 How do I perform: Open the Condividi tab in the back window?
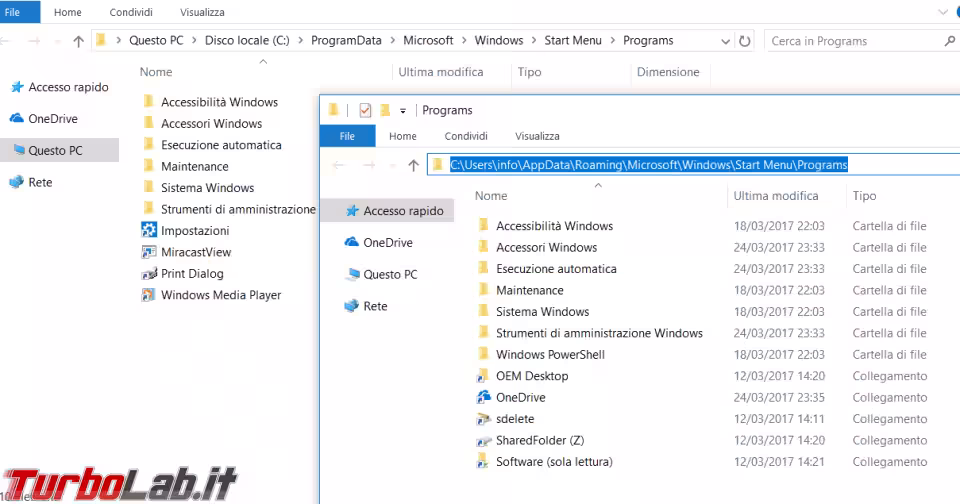(x=131, y=12)
